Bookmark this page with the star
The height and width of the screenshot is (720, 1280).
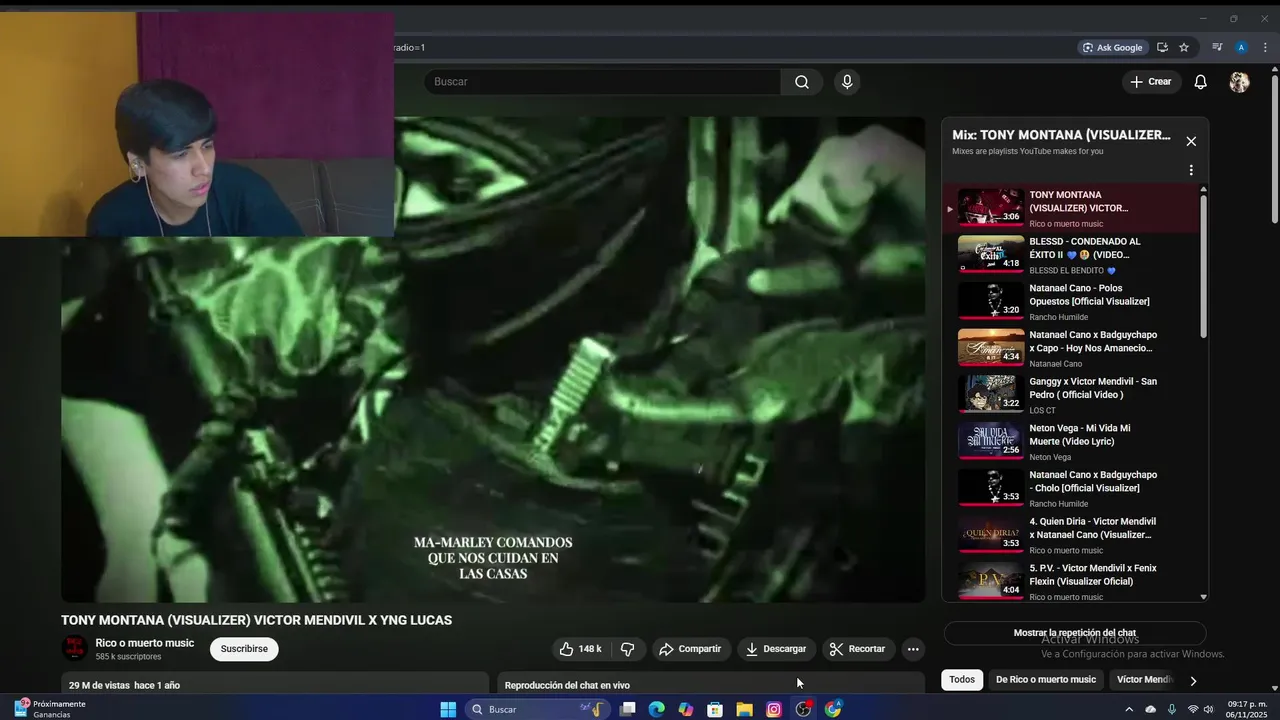pyautogui.click(x=1184, y=47)
